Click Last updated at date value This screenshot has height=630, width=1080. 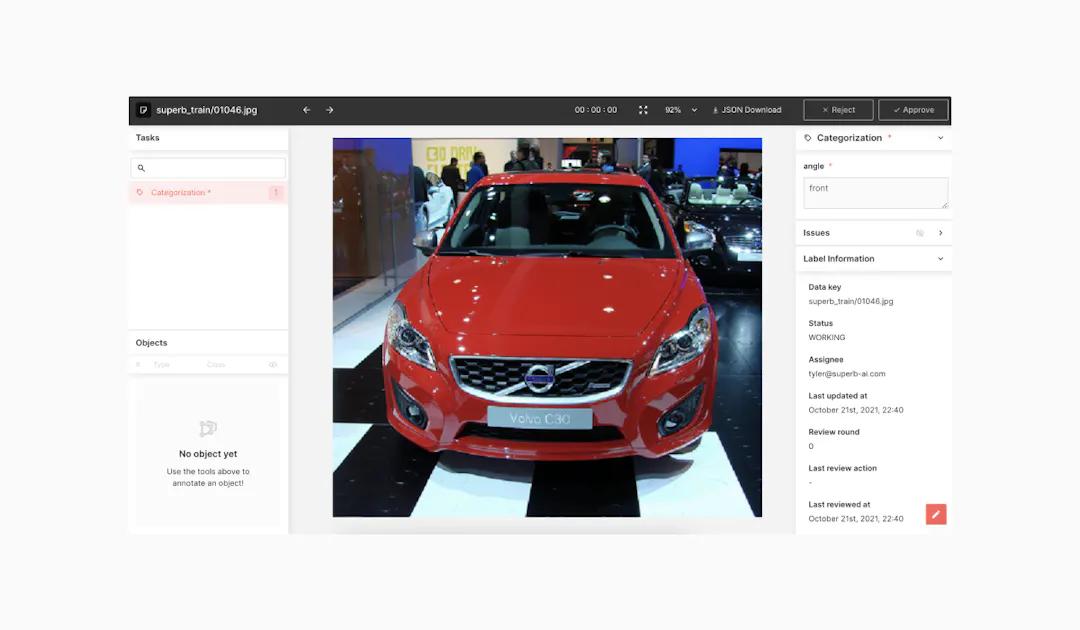click(855, 410)
